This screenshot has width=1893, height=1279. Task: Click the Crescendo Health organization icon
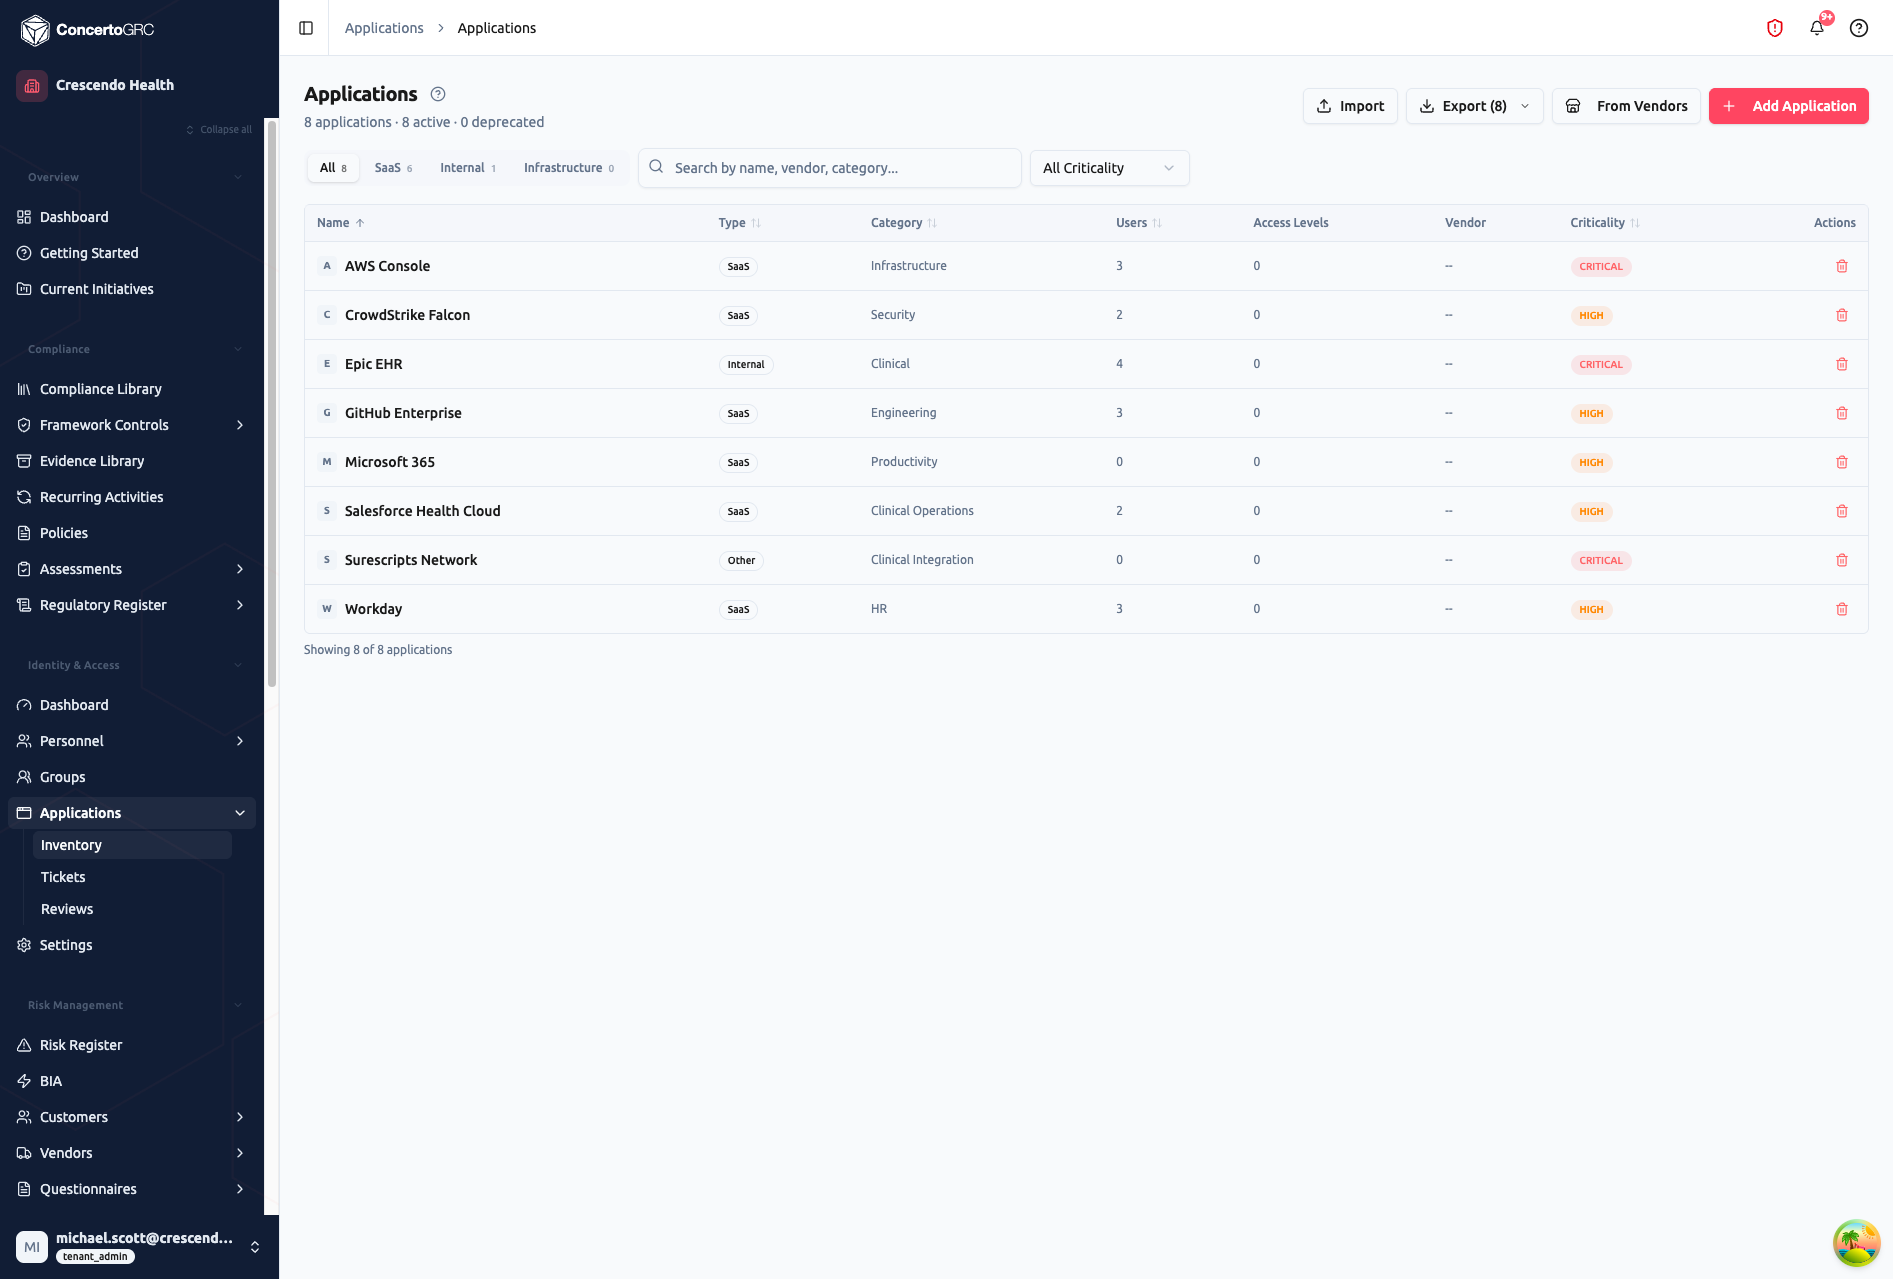tap(32, 85)
